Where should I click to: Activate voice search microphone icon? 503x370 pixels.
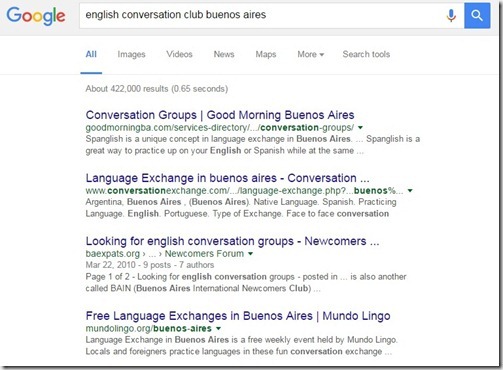tap(451, 15)
